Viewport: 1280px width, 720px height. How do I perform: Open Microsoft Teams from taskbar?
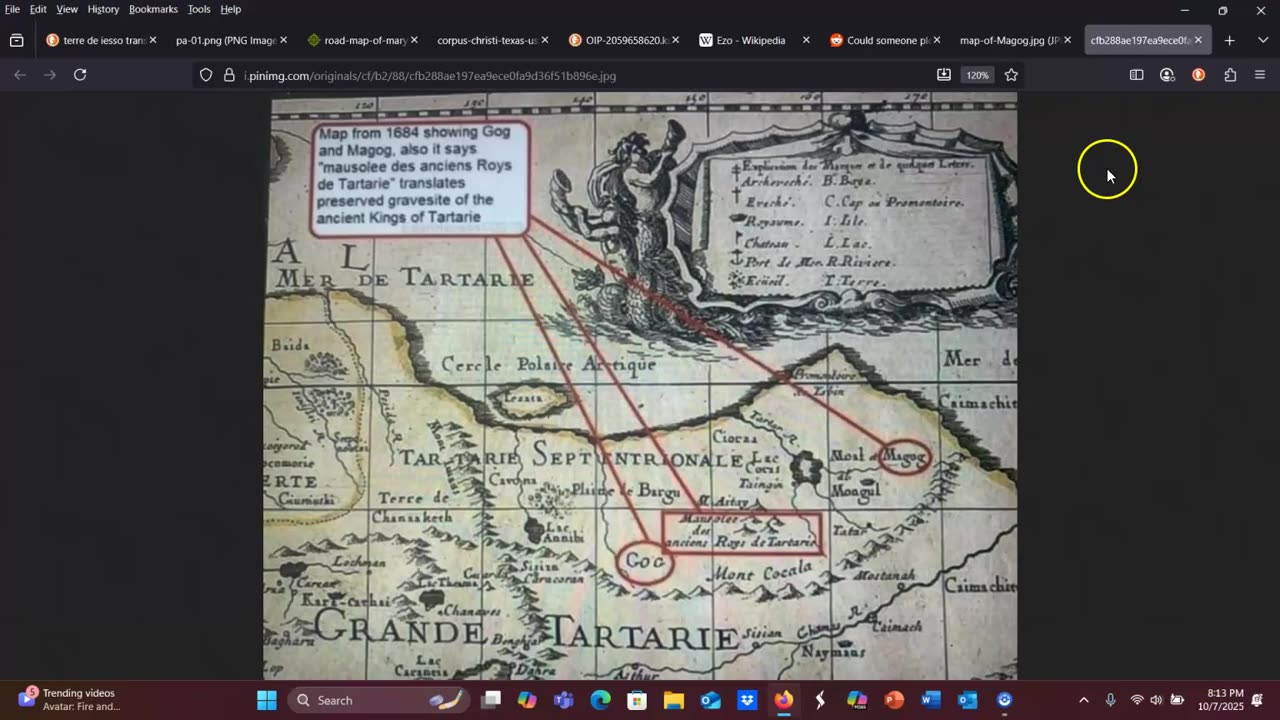(x=563, y=700)
